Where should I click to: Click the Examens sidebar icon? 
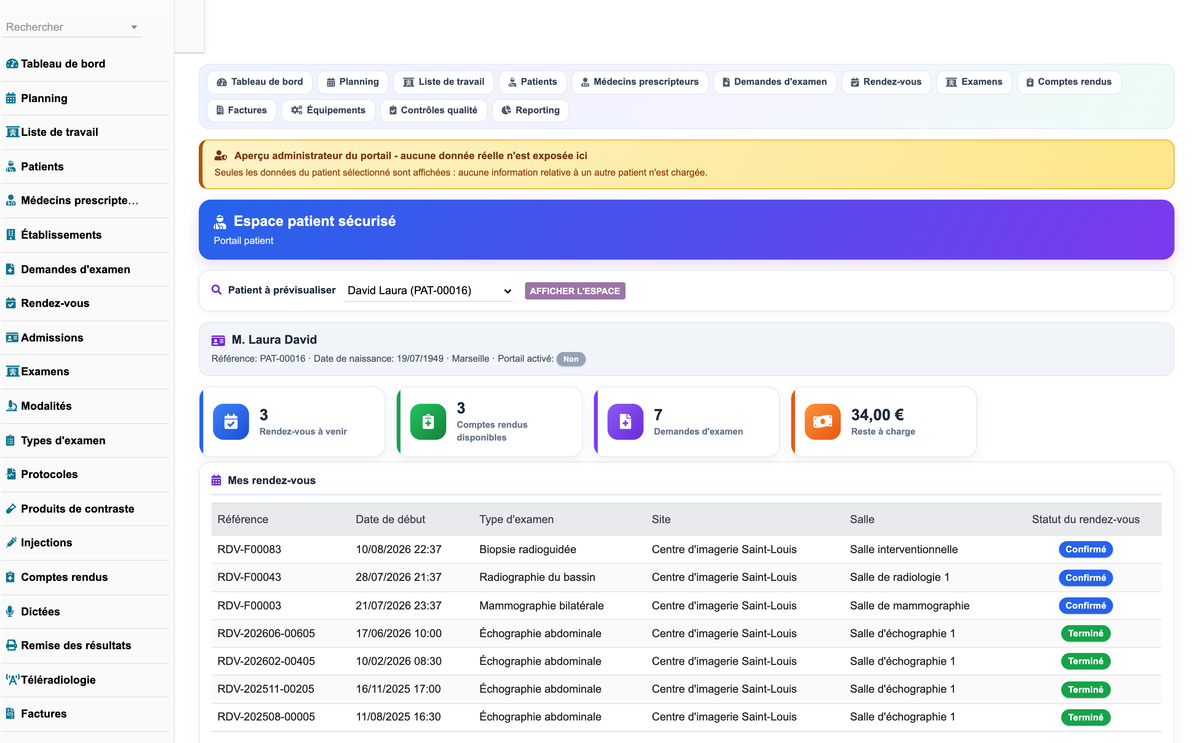coord(12,372)
